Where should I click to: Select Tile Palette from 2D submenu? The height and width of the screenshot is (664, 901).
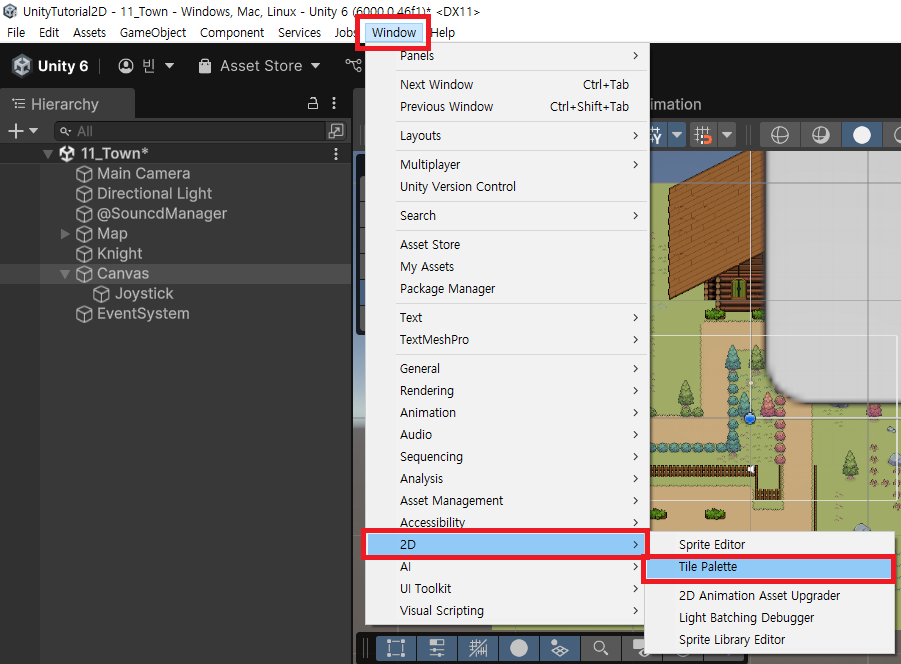[x=769, y=567]
